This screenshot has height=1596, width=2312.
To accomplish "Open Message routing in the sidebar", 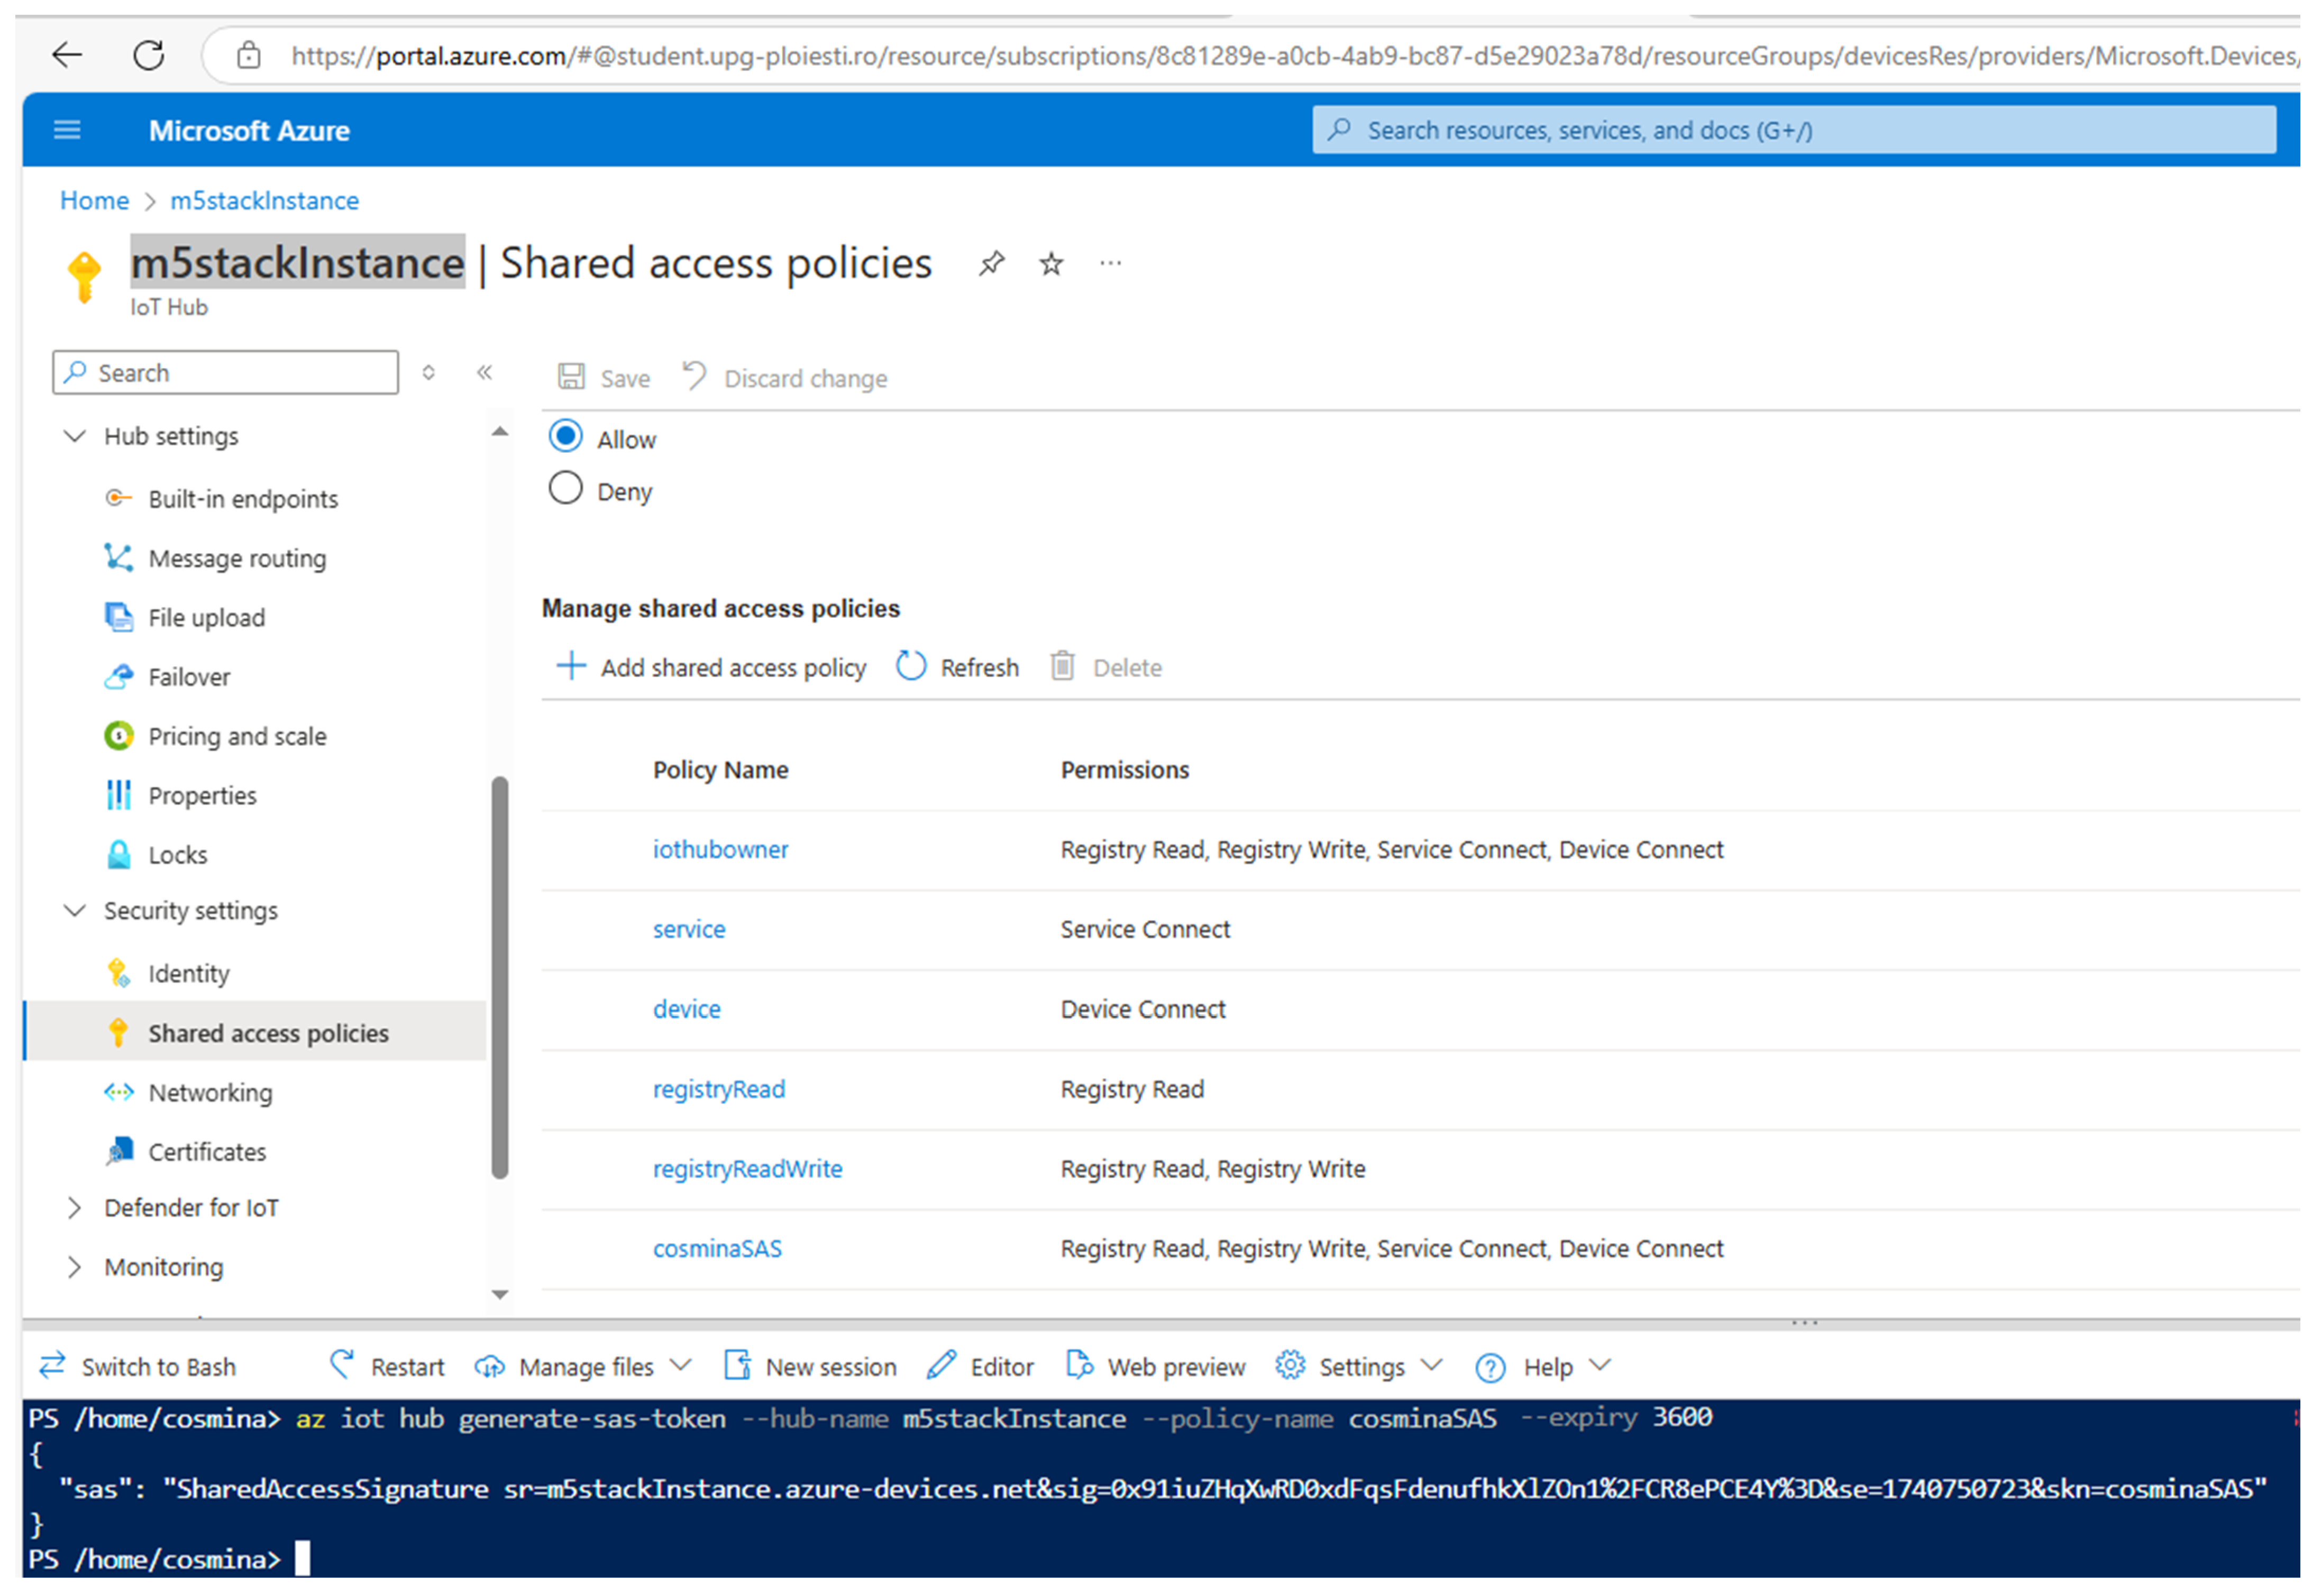I will click(x=237, y=559).
